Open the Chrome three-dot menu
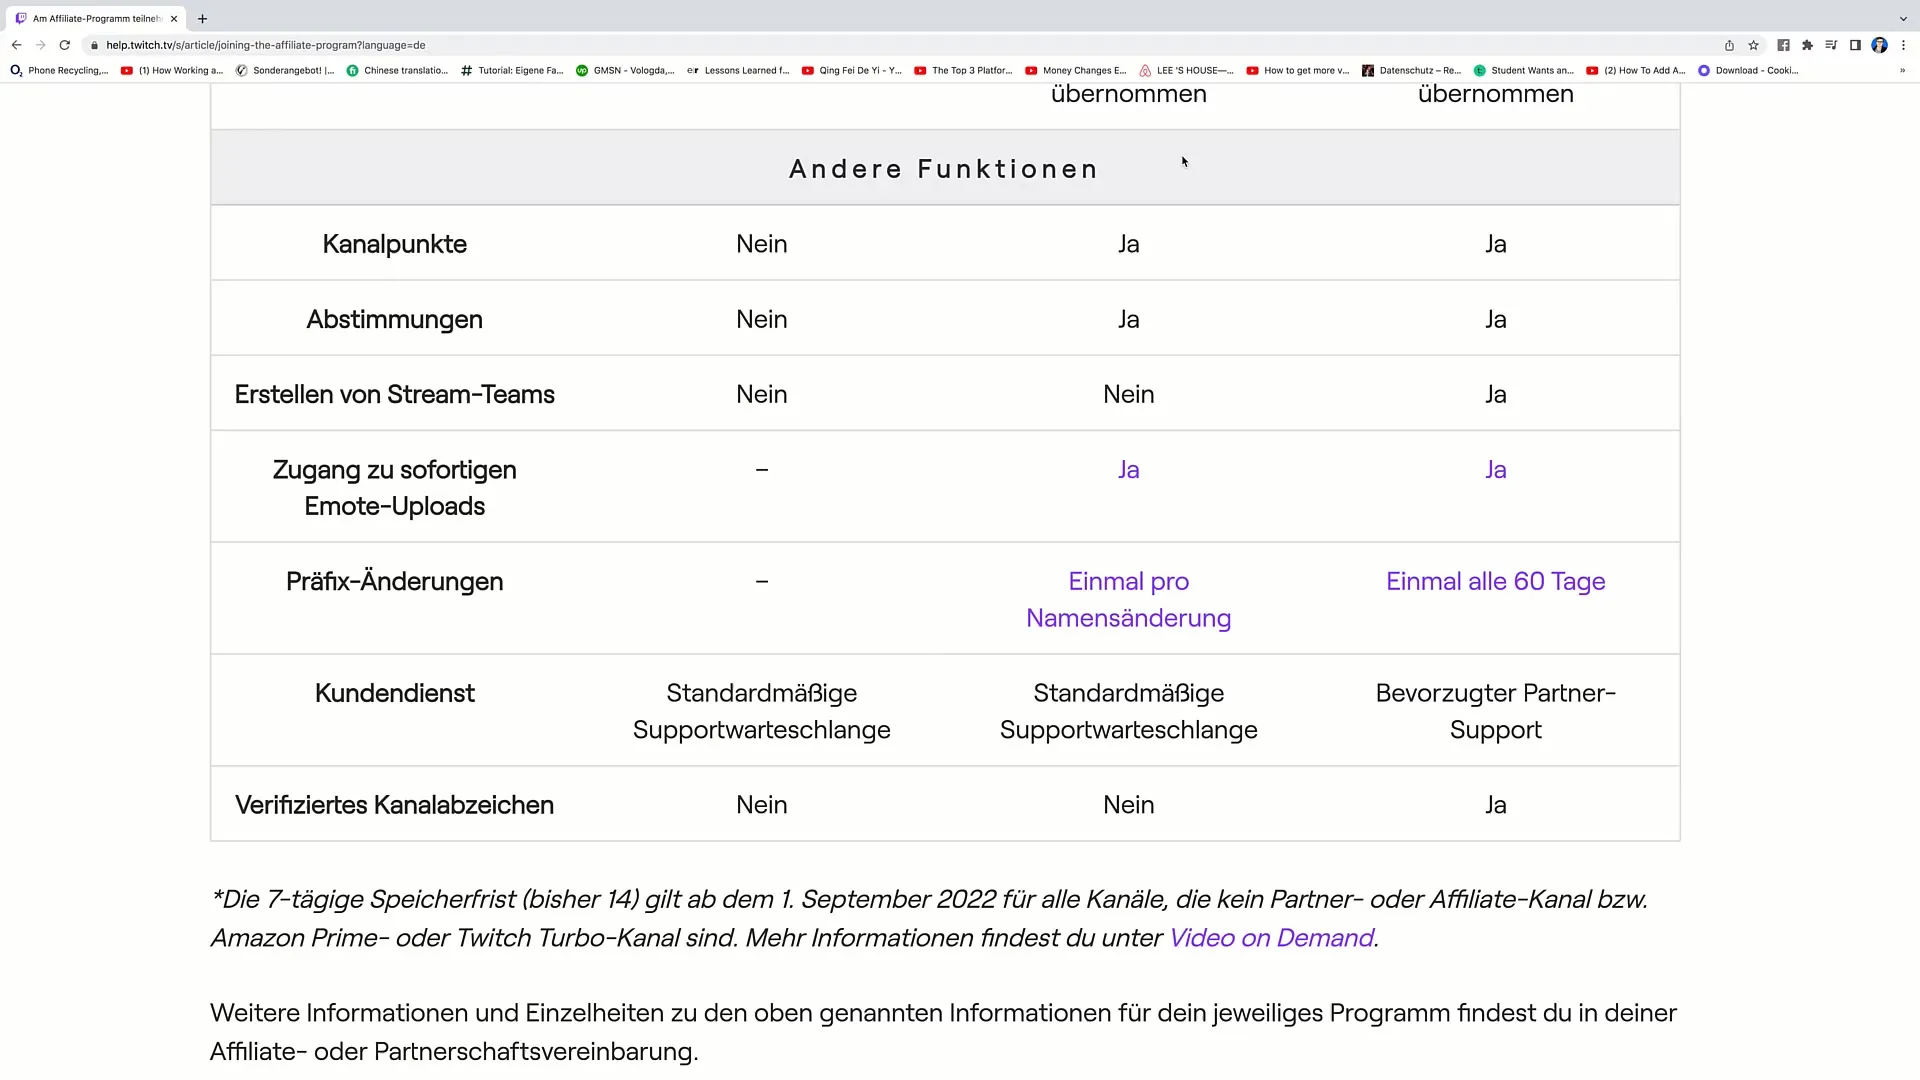Viewport: 1920px width, 1080px height. (x=1903, y=45)
